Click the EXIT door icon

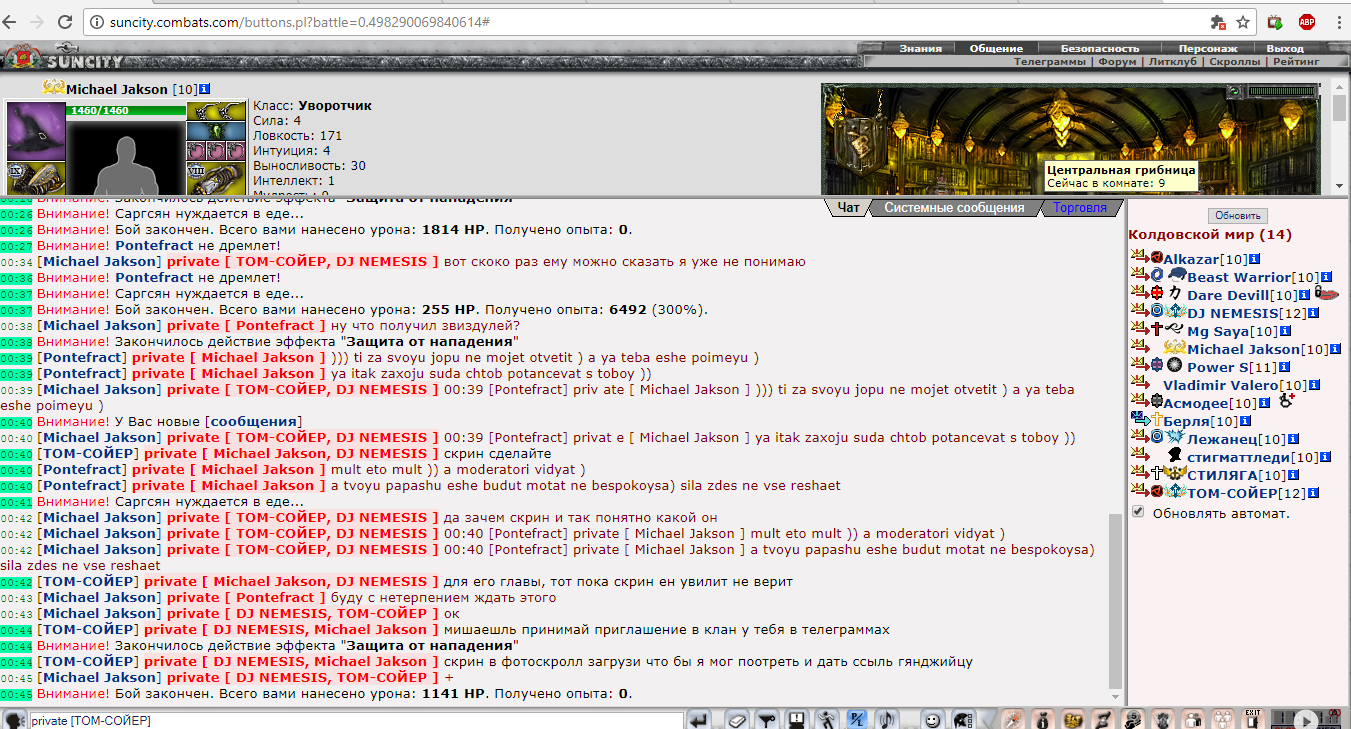coord(1253,719)
